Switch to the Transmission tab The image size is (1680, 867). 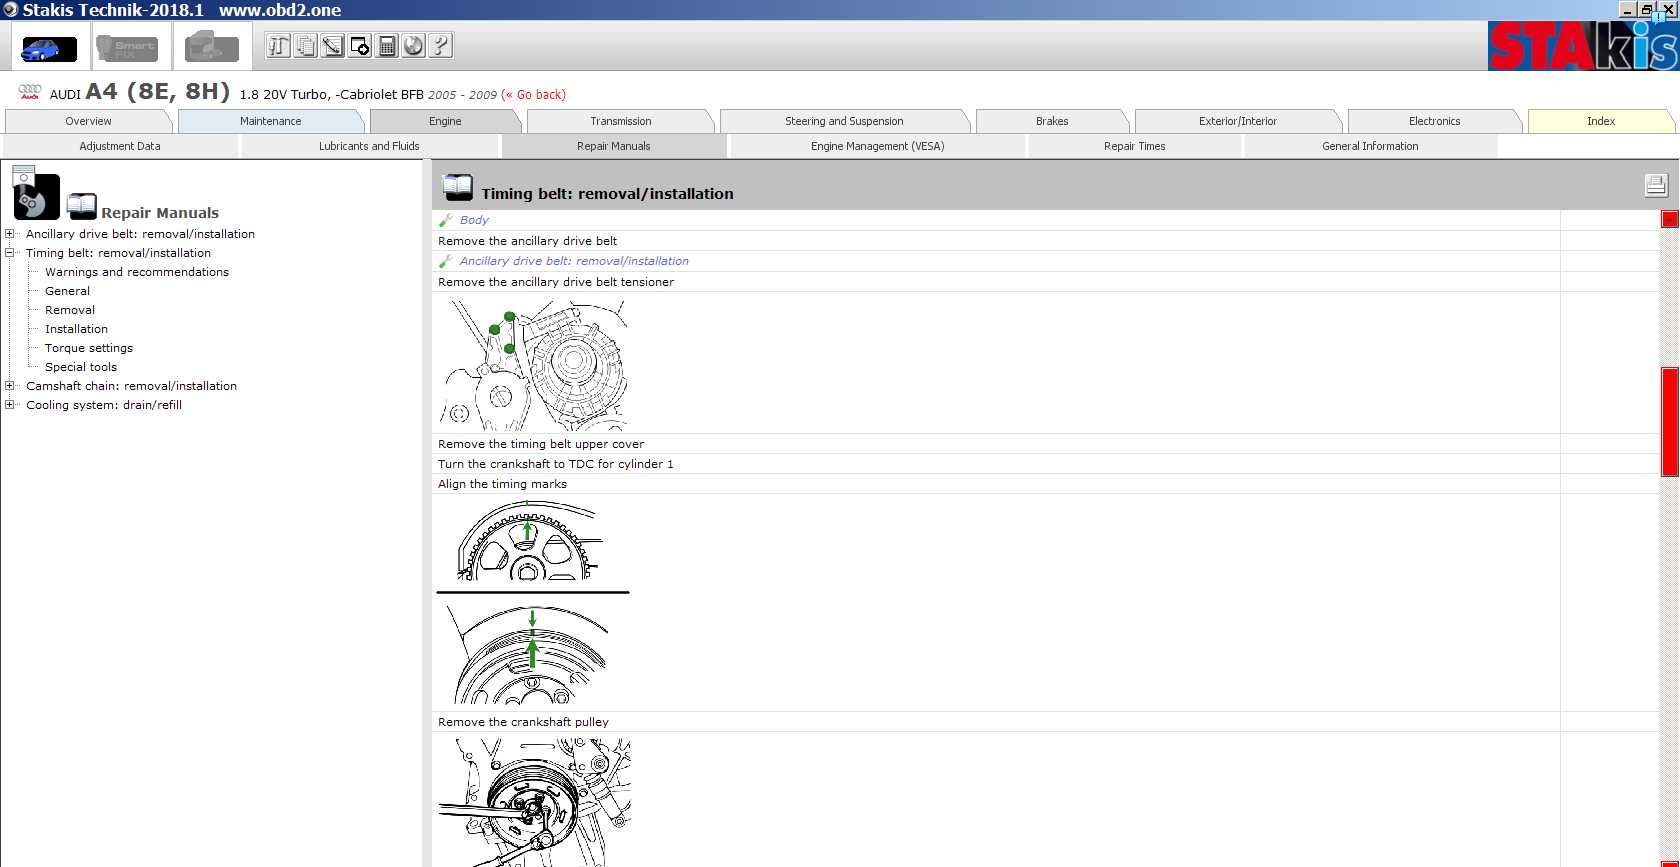click(x=621, y=121)
